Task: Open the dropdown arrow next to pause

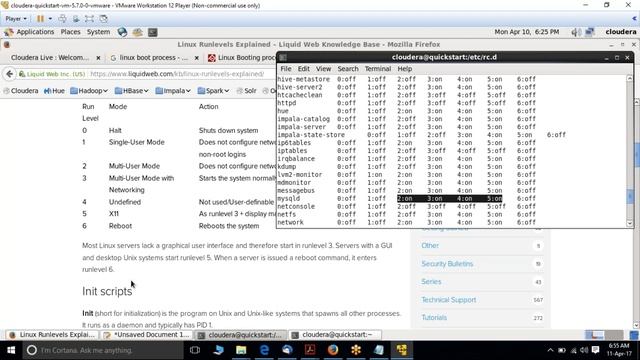Action: (x=50, y=19)
